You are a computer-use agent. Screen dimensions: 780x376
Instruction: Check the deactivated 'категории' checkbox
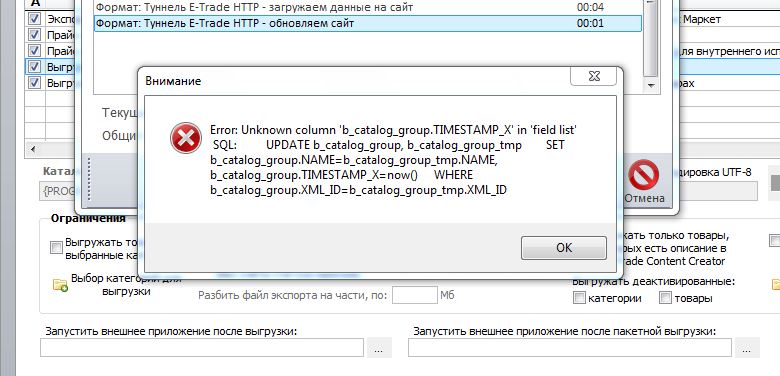pos(579,298)
